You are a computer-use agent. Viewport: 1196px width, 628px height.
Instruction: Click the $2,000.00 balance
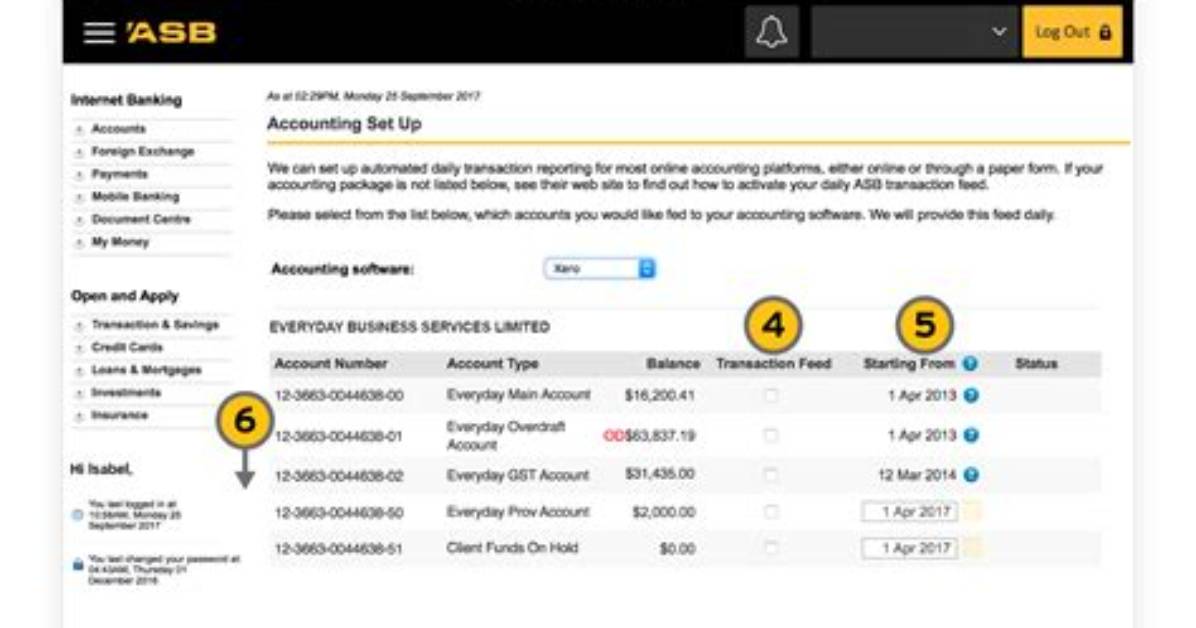pos(664,511)
